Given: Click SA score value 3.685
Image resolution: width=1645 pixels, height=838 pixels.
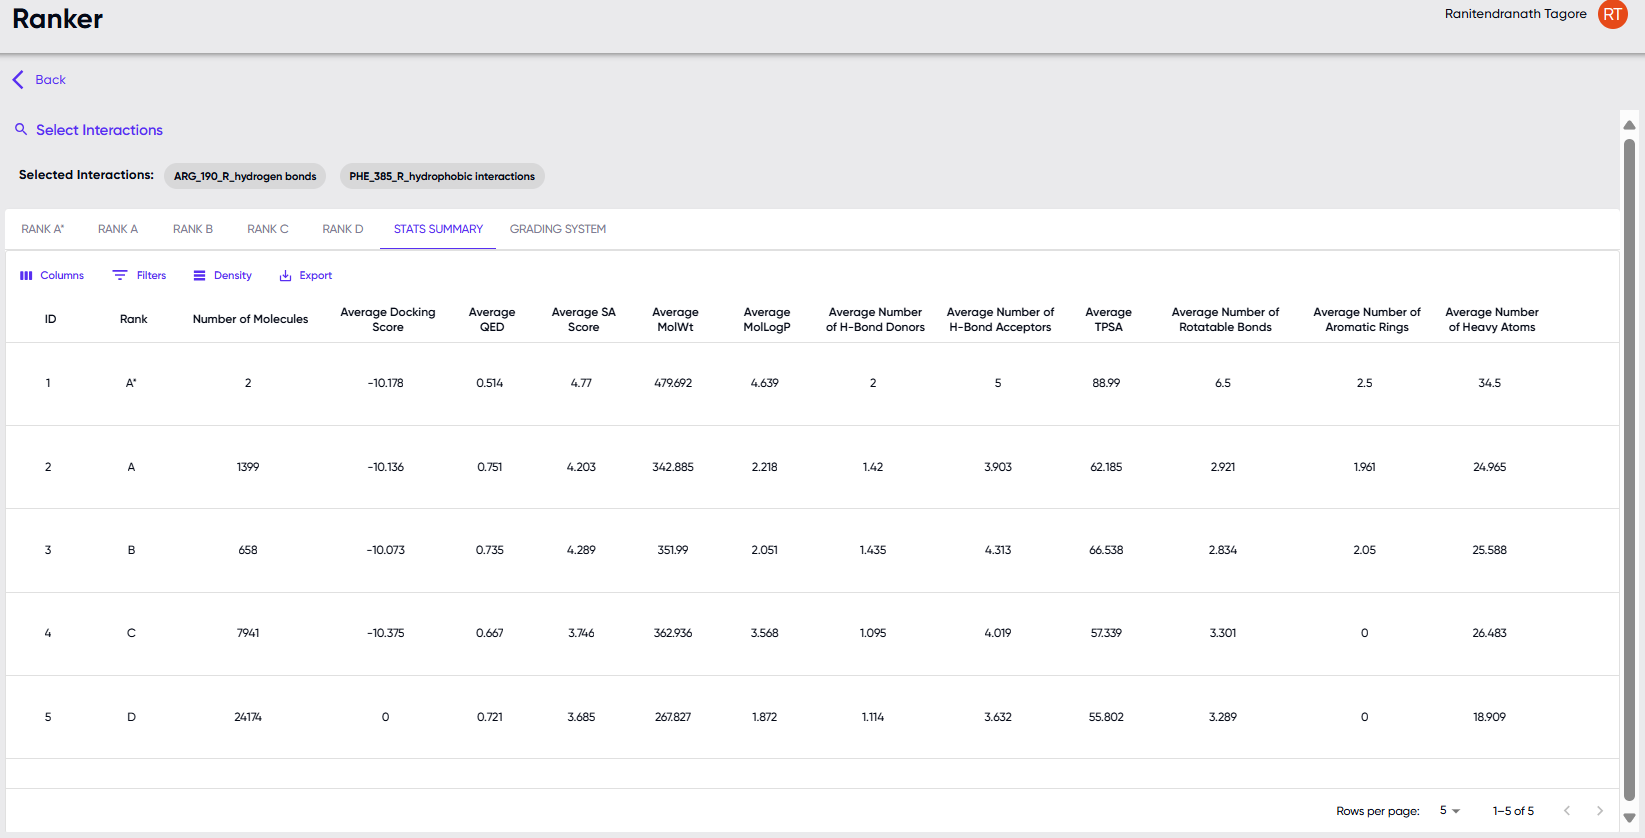Looking at the screenshot, I should coord(581,717).
